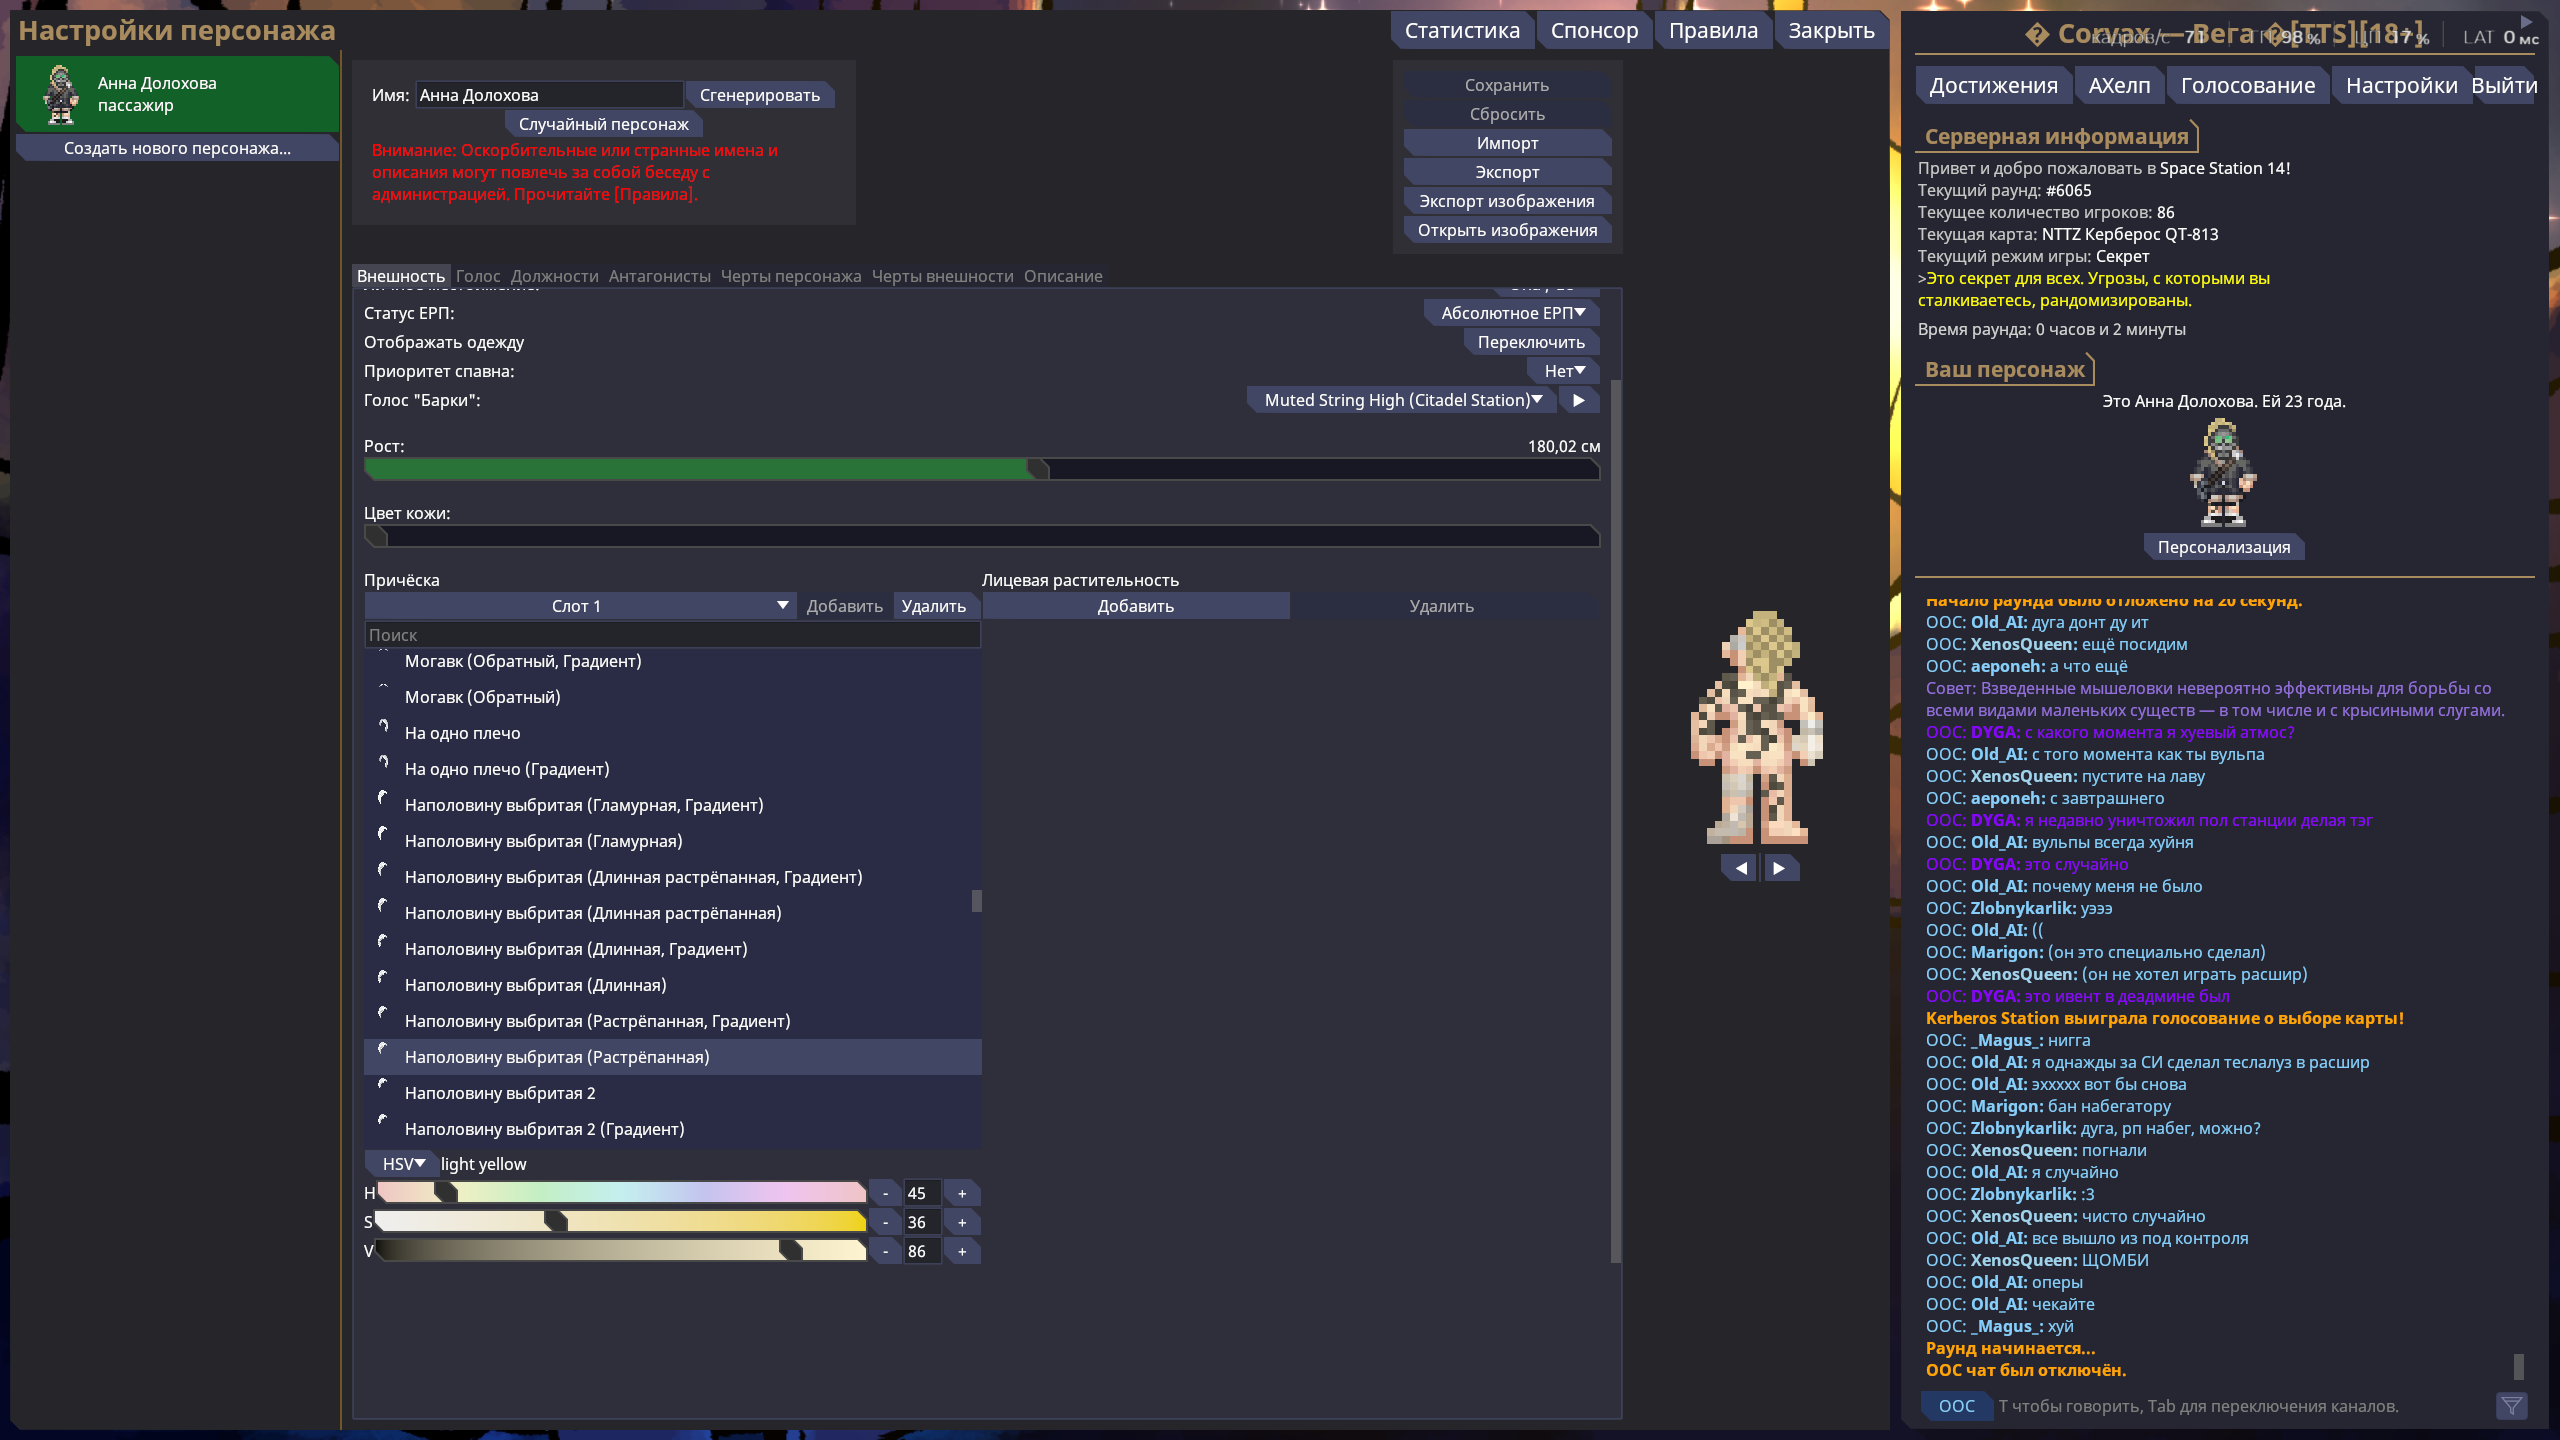Screen dimensions: 2560x1440
Task: Rotate character preview right
Action: pyautogui.click(x=1779, y=868)
